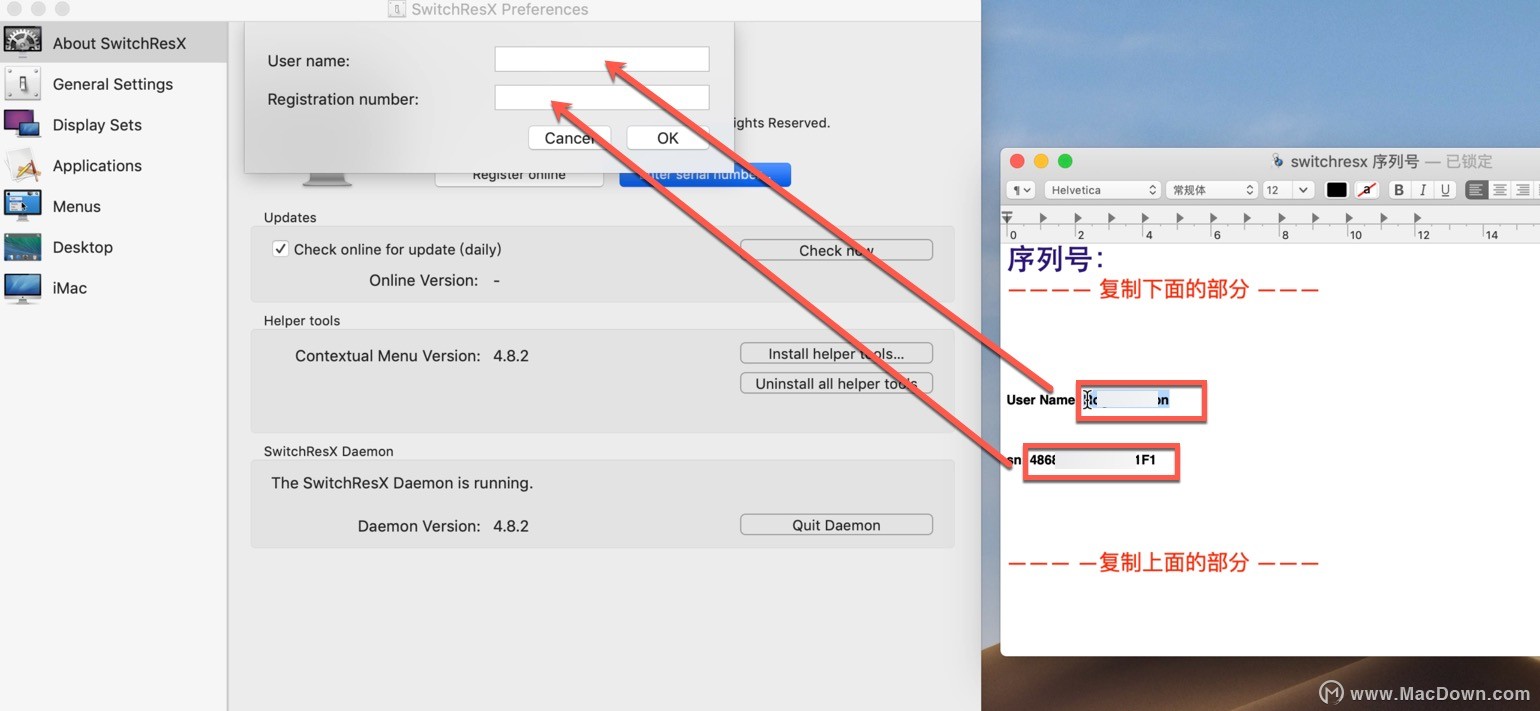
Task: Open About SwitchResX via its gear icon
Action: tap(22, 43)
